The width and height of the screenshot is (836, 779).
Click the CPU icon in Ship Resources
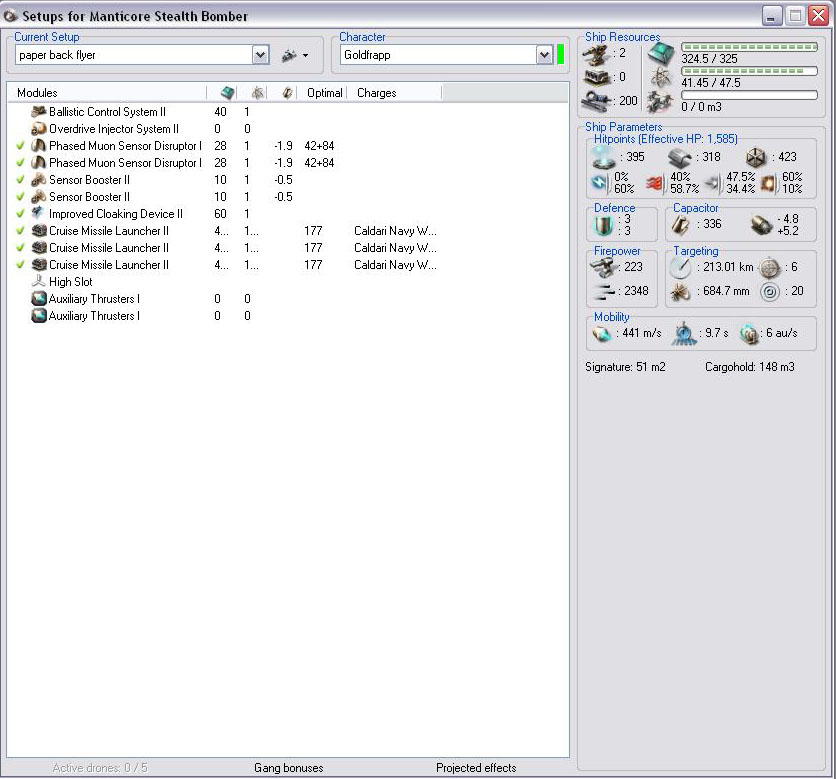click(661, 54)
